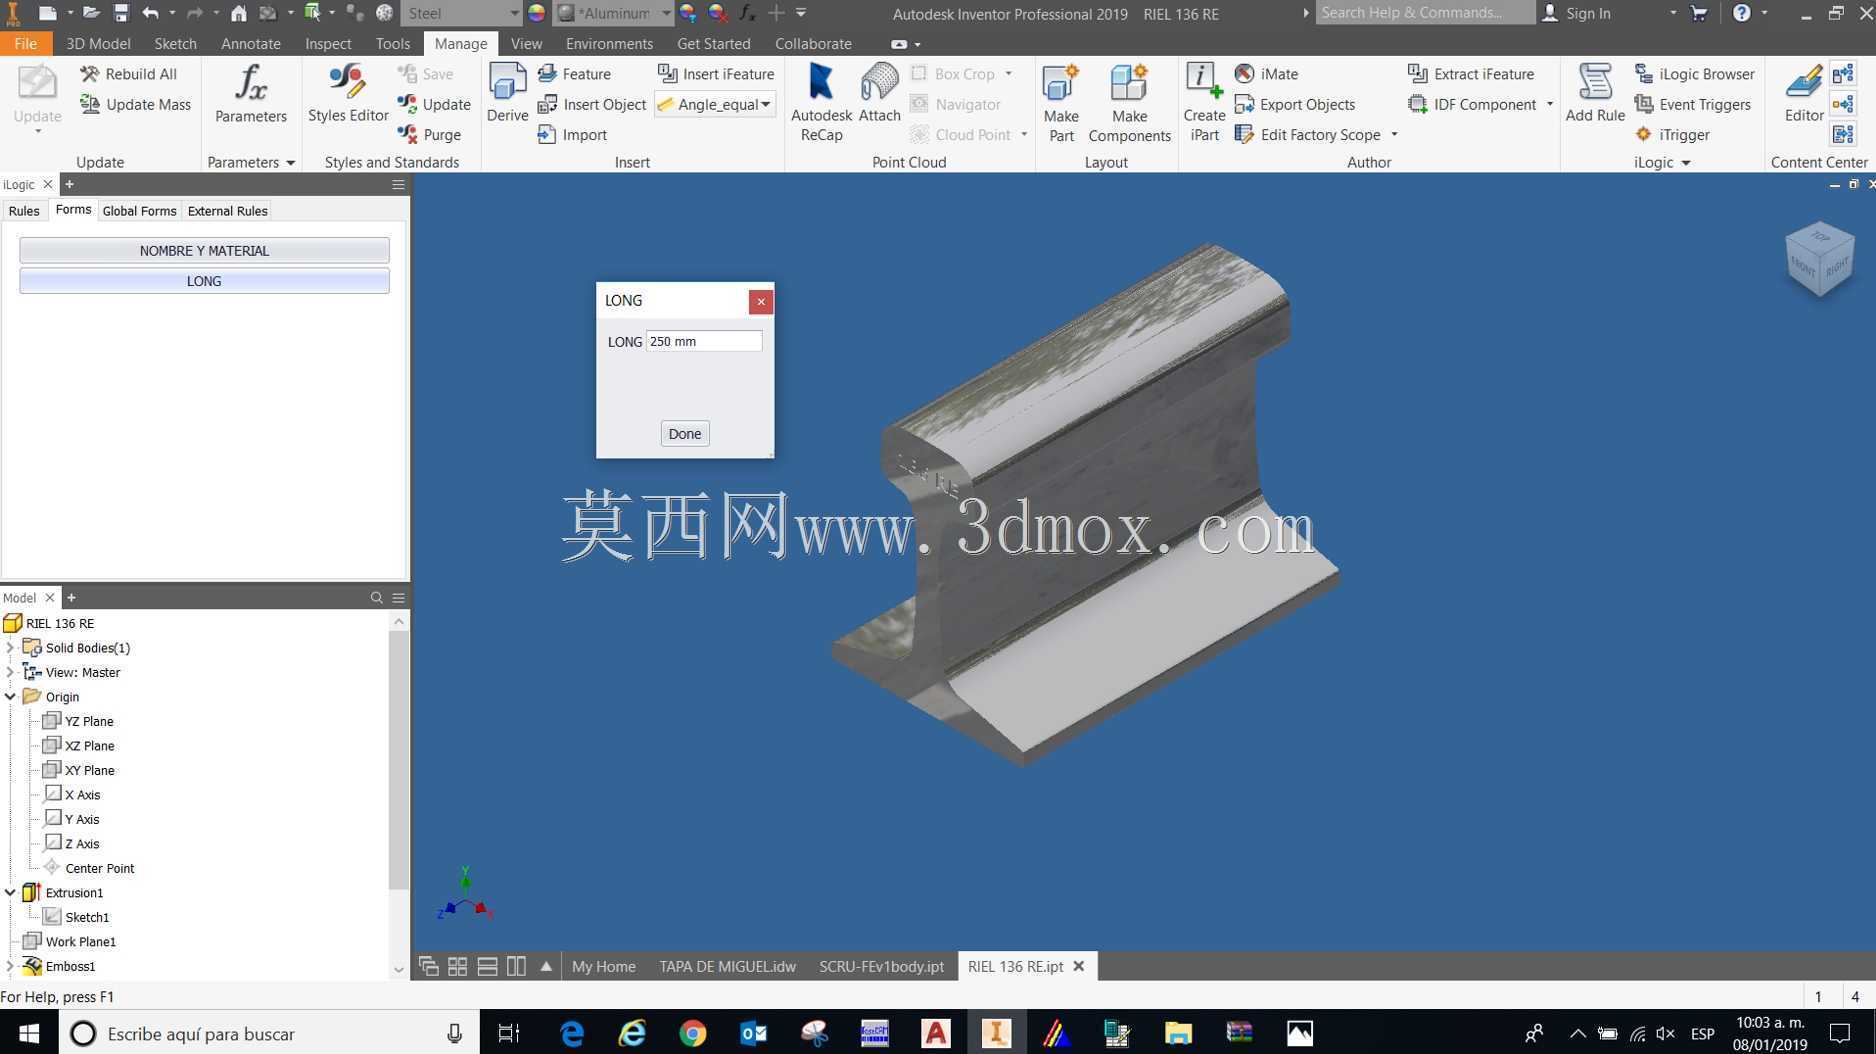Screen dimensions: 1876x1054
Task: Open Outlook from the taskbar
Action: [753, 1033]
